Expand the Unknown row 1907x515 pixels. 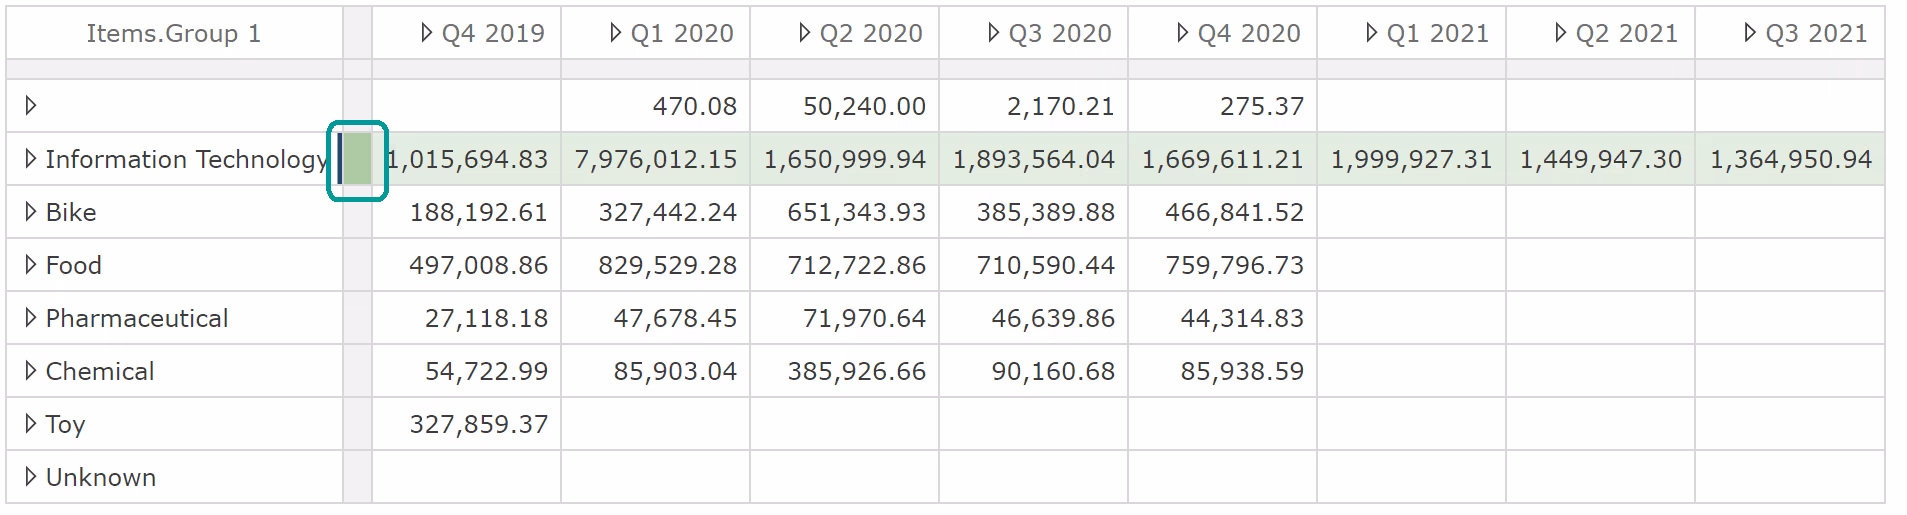[x=31, y=477]
